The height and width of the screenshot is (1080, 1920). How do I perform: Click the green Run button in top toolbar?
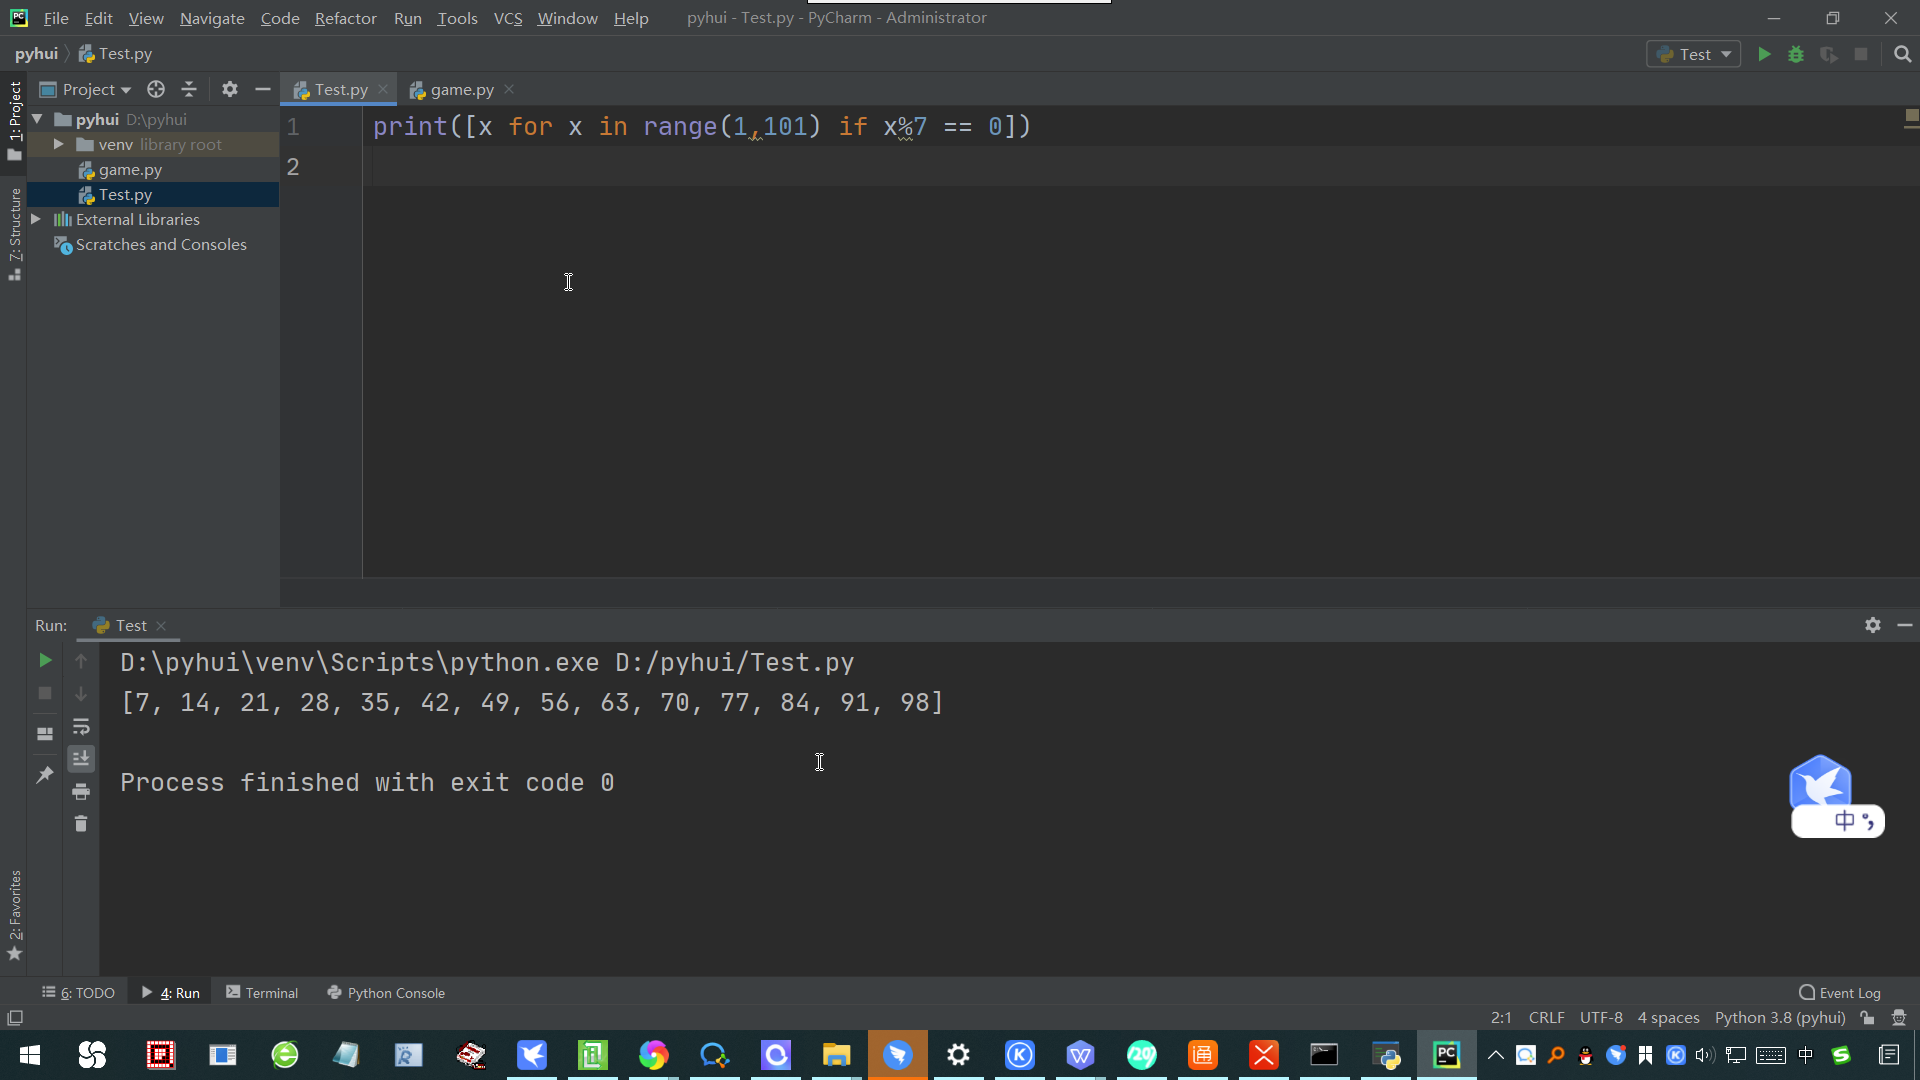pyautogui.click(x=1764, y=54)
